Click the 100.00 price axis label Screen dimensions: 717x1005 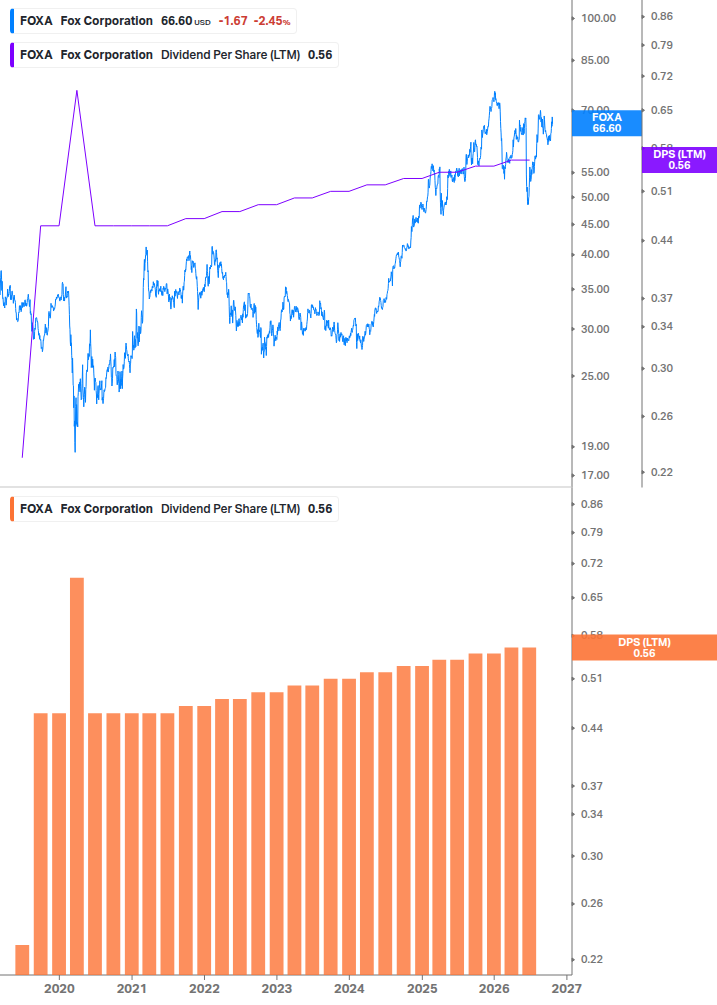[x=598, y=19]
